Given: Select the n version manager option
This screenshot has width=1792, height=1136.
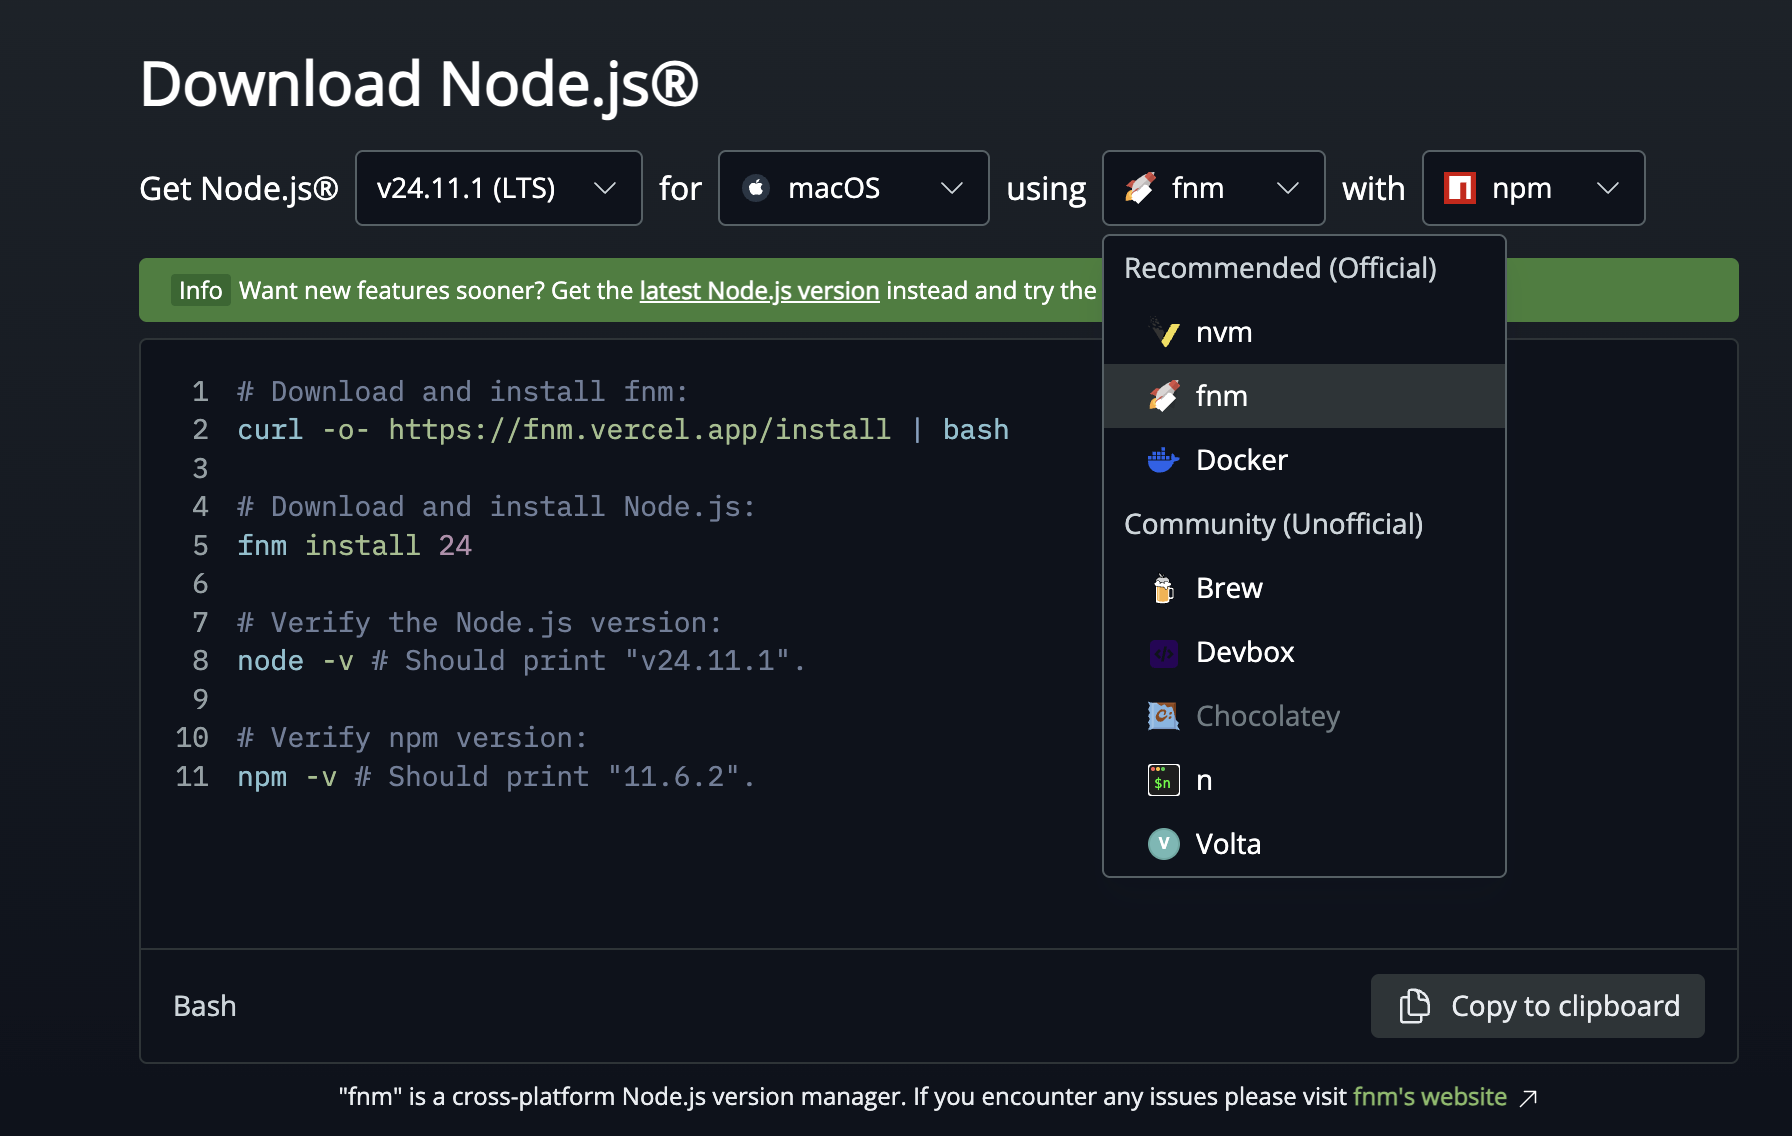Looking at the screenshot, I should tap(1304, 780).
